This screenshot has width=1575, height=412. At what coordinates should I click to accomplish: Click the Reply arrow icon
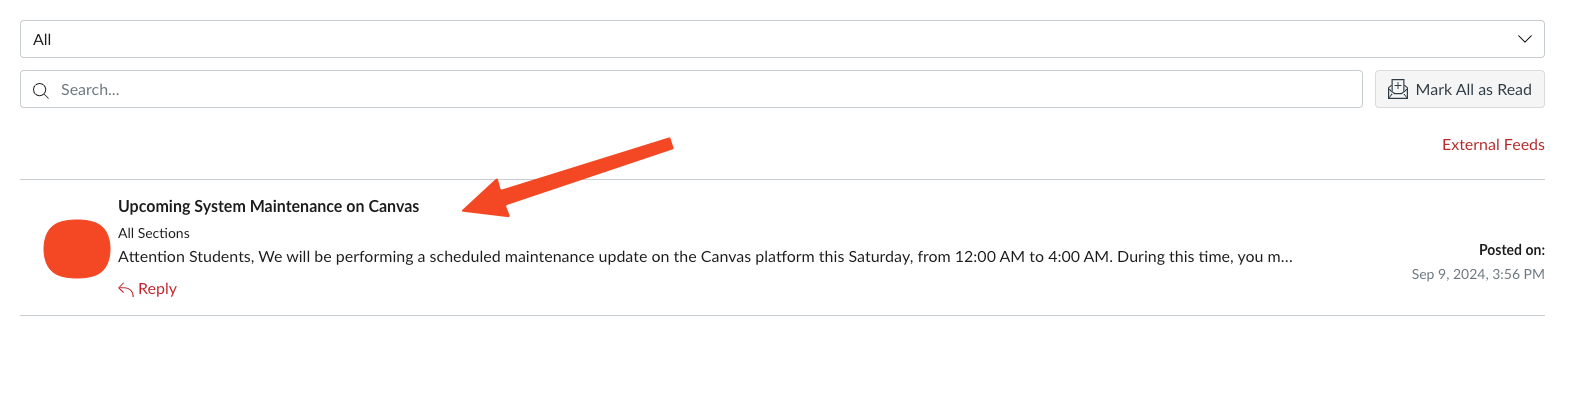[126, 289]
